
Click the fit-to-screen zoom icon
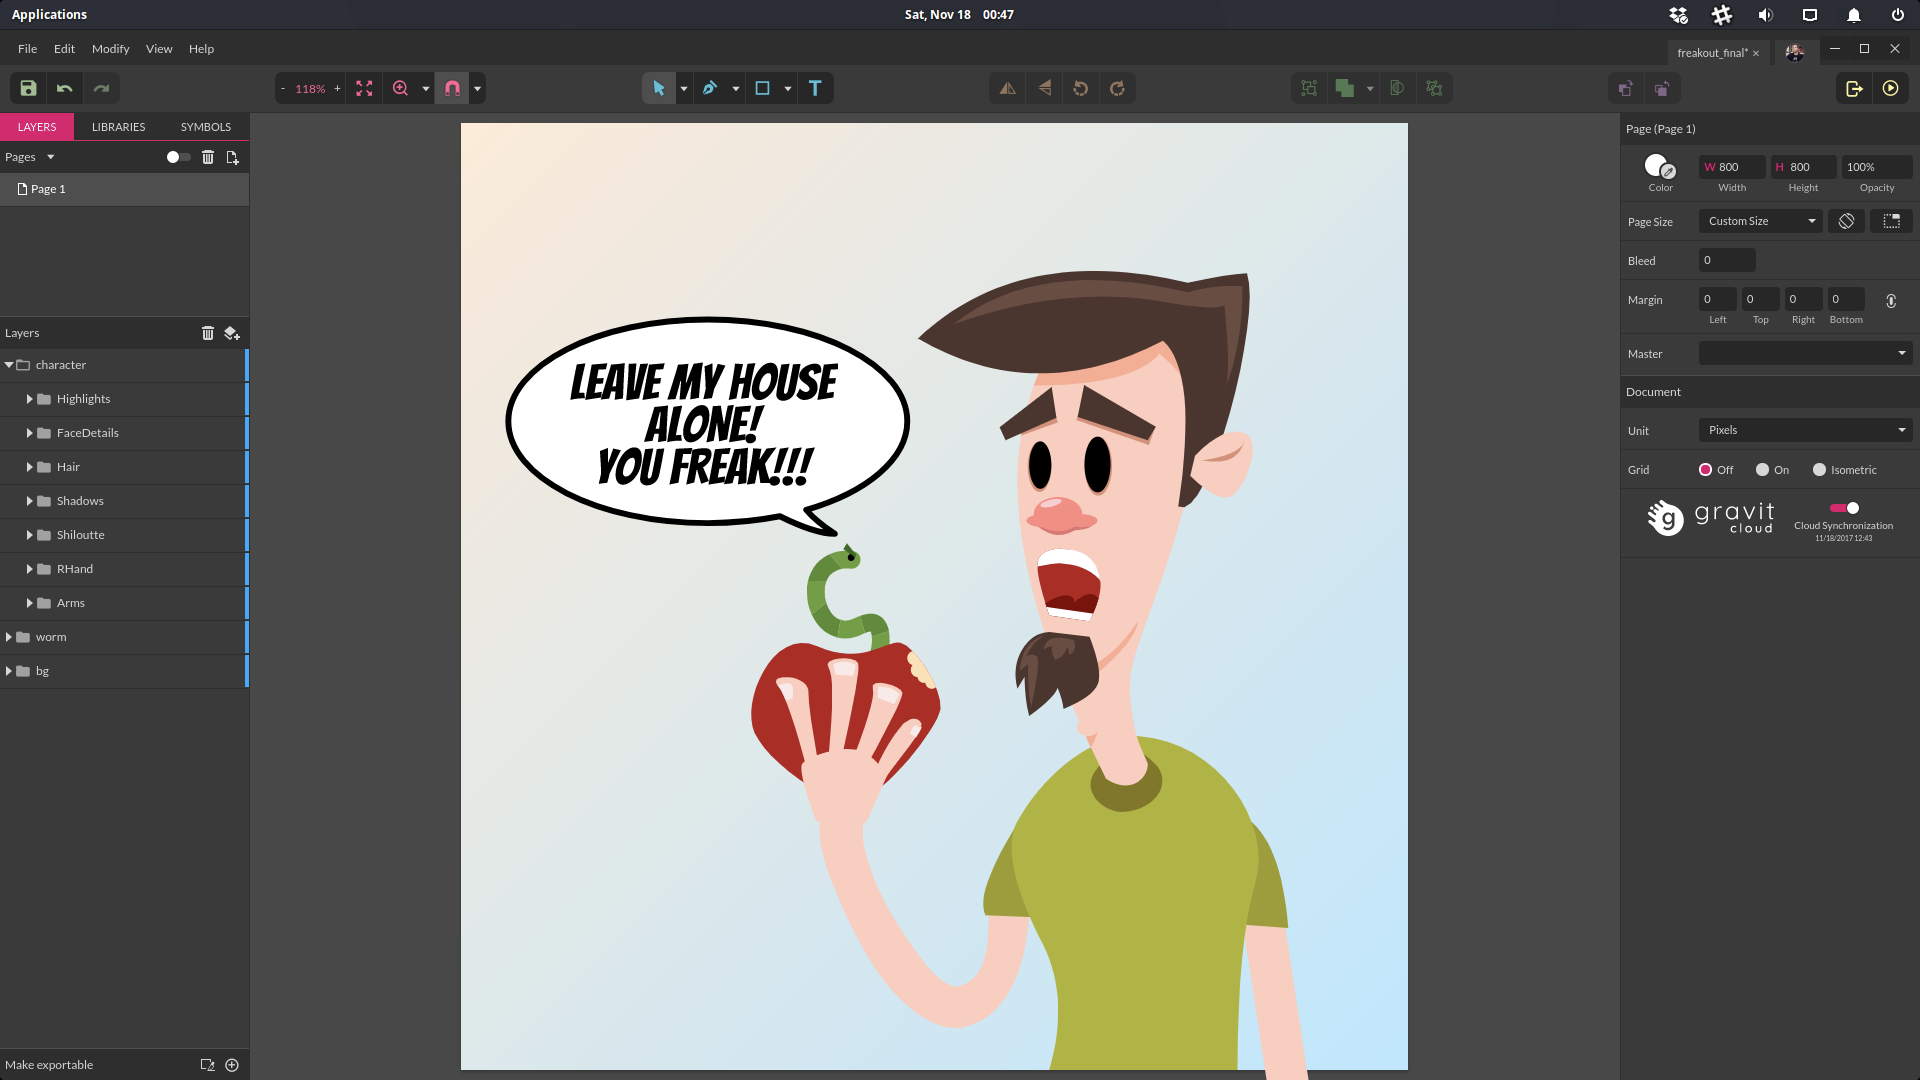pyautogui.click(x=364, y=88)
